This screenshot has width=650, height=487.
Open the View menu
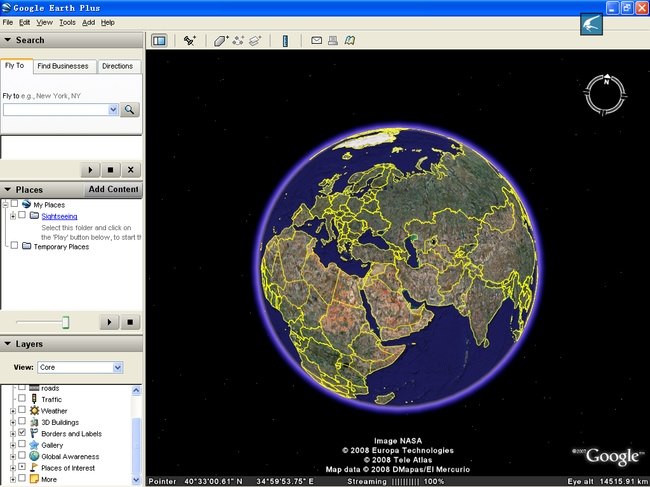44,22
